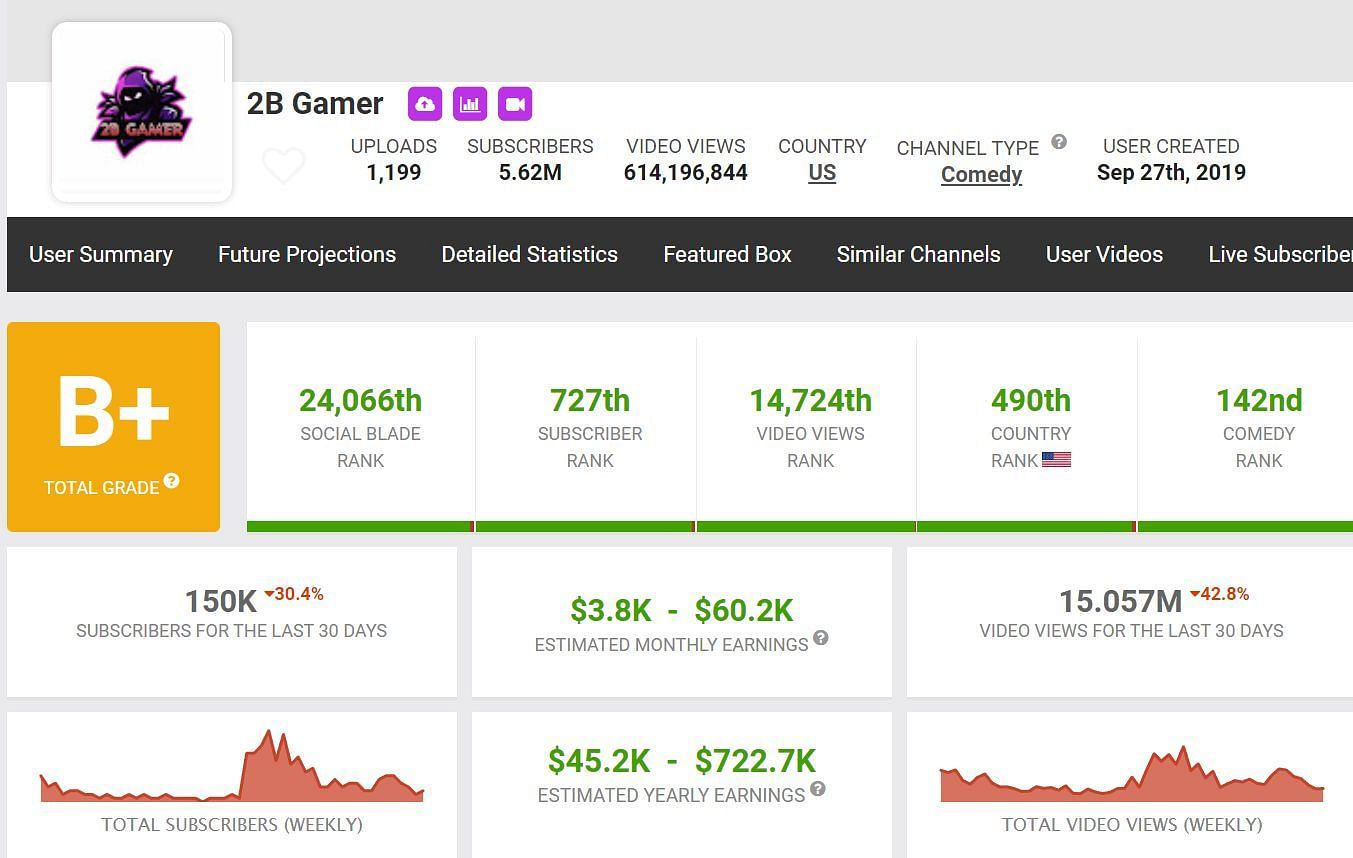Click the green progress bar under Social Blade Rank

pos(360,526)
